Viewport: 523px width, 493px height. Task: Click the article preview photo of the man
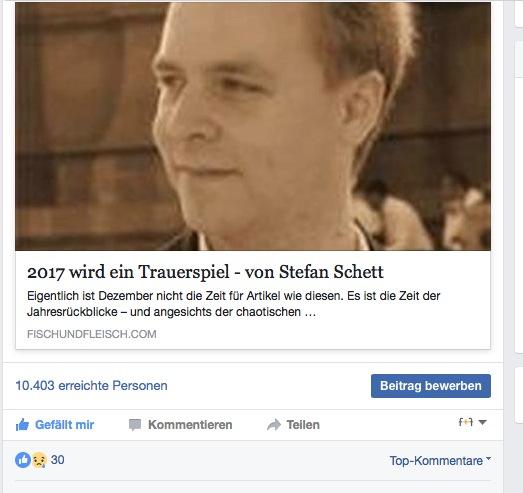(253, 126)
